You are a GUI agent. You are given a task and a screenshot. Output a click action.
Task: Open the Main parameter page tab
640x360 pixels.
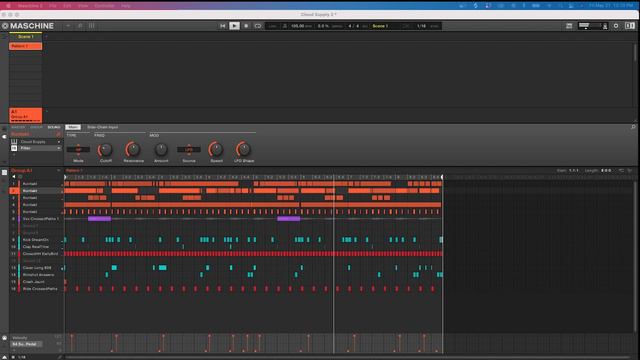(x=73, y=127)
